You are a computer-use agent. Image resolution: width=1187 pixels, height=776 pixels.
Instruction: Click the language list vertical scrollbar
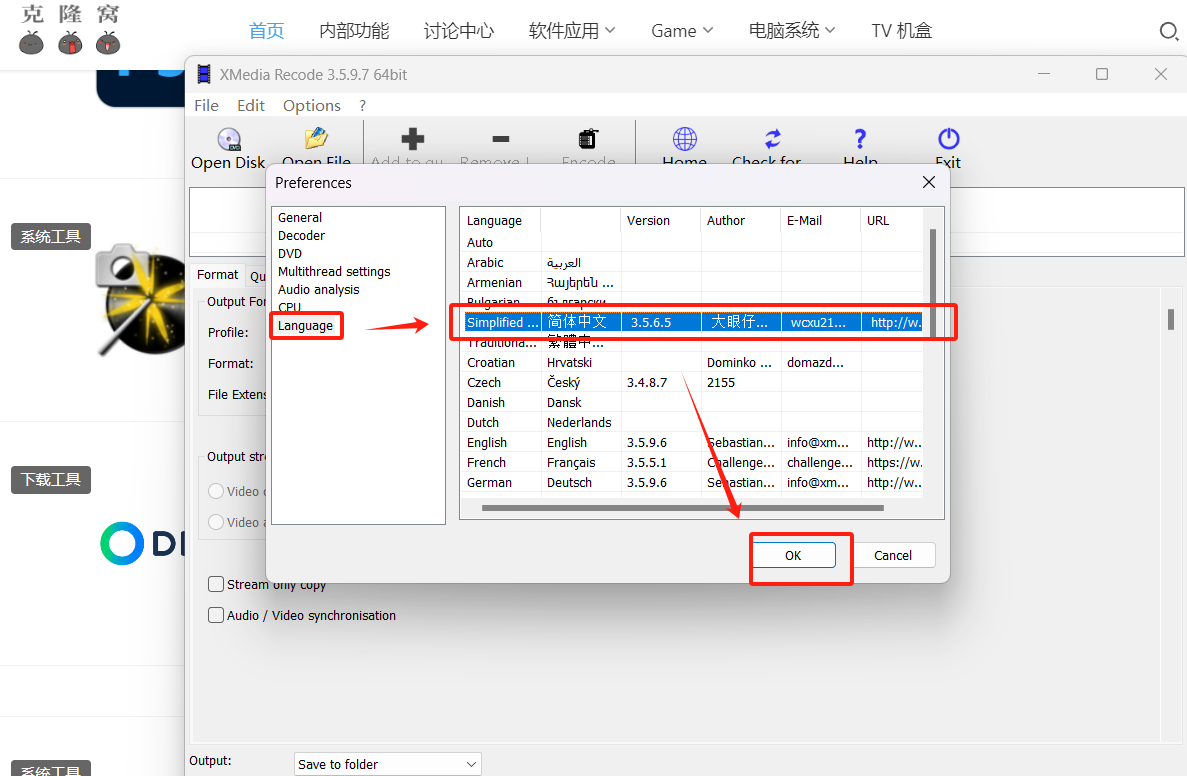[933, 282]
